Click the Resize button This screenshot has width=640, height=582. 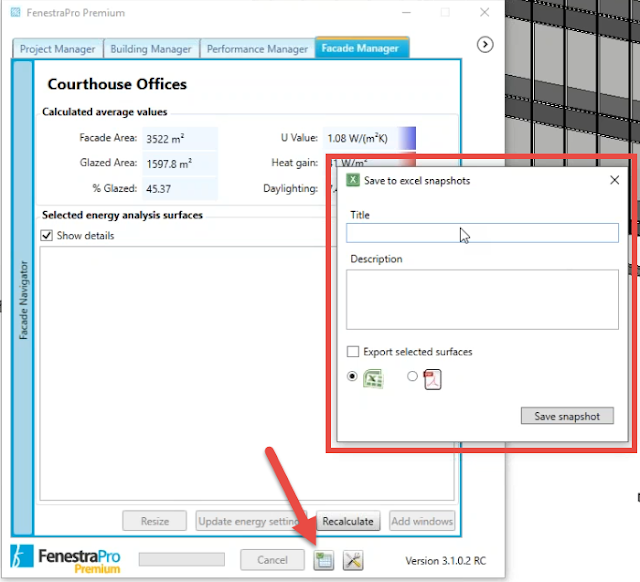pyautogui.click(x=155, y=521)
